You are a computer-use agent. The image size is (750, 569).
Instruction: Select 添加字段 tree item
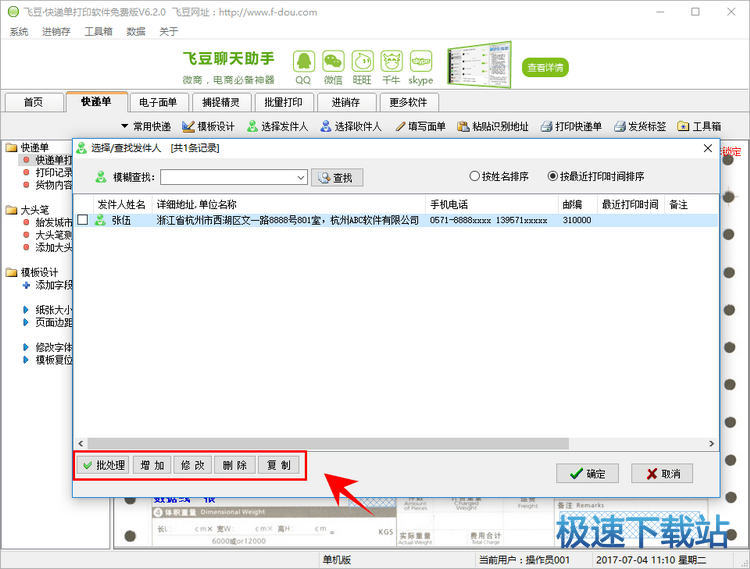click(x=47, y=285)
